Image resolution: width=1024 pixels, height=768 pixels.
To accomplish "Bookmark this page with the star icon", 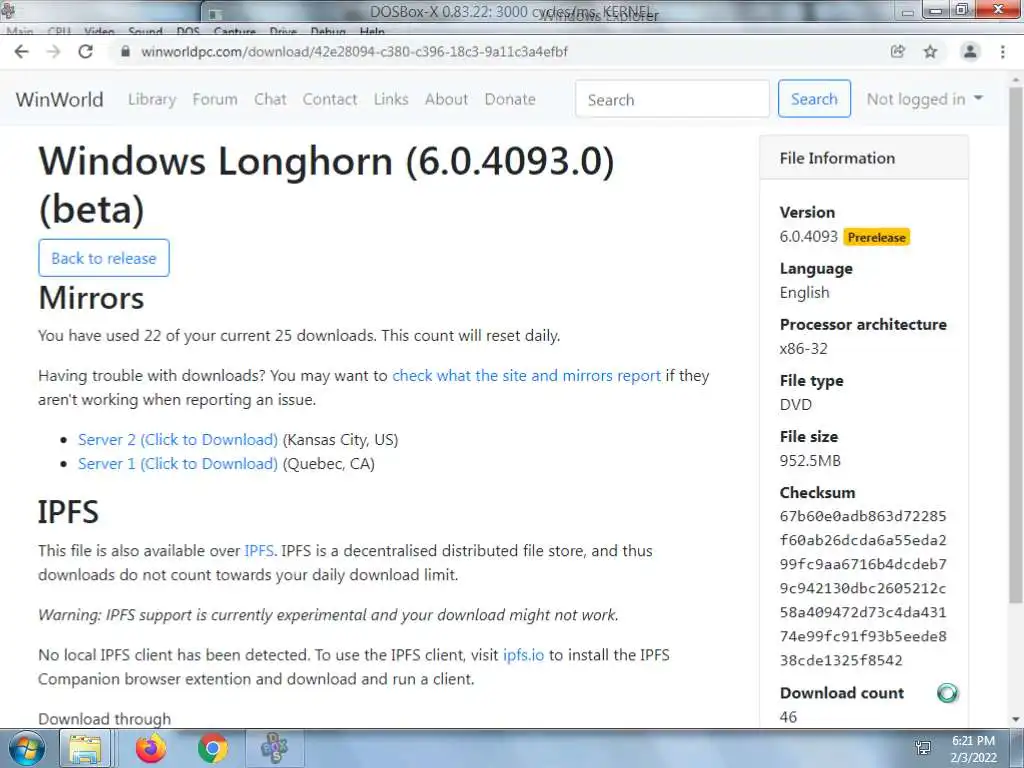I will 931,52.
